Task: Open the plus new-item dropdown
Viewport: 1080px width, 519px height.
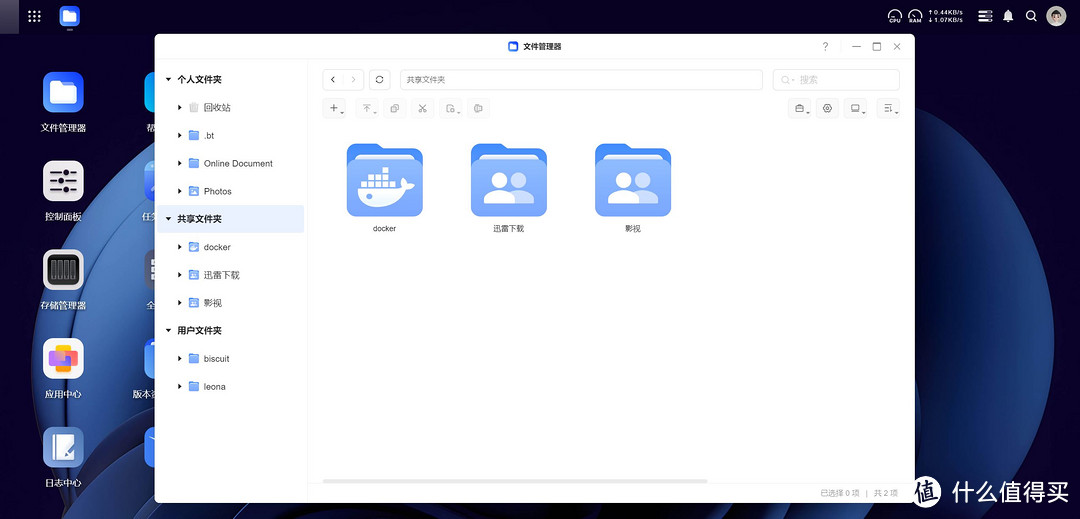Action: (x=335, y=109)
